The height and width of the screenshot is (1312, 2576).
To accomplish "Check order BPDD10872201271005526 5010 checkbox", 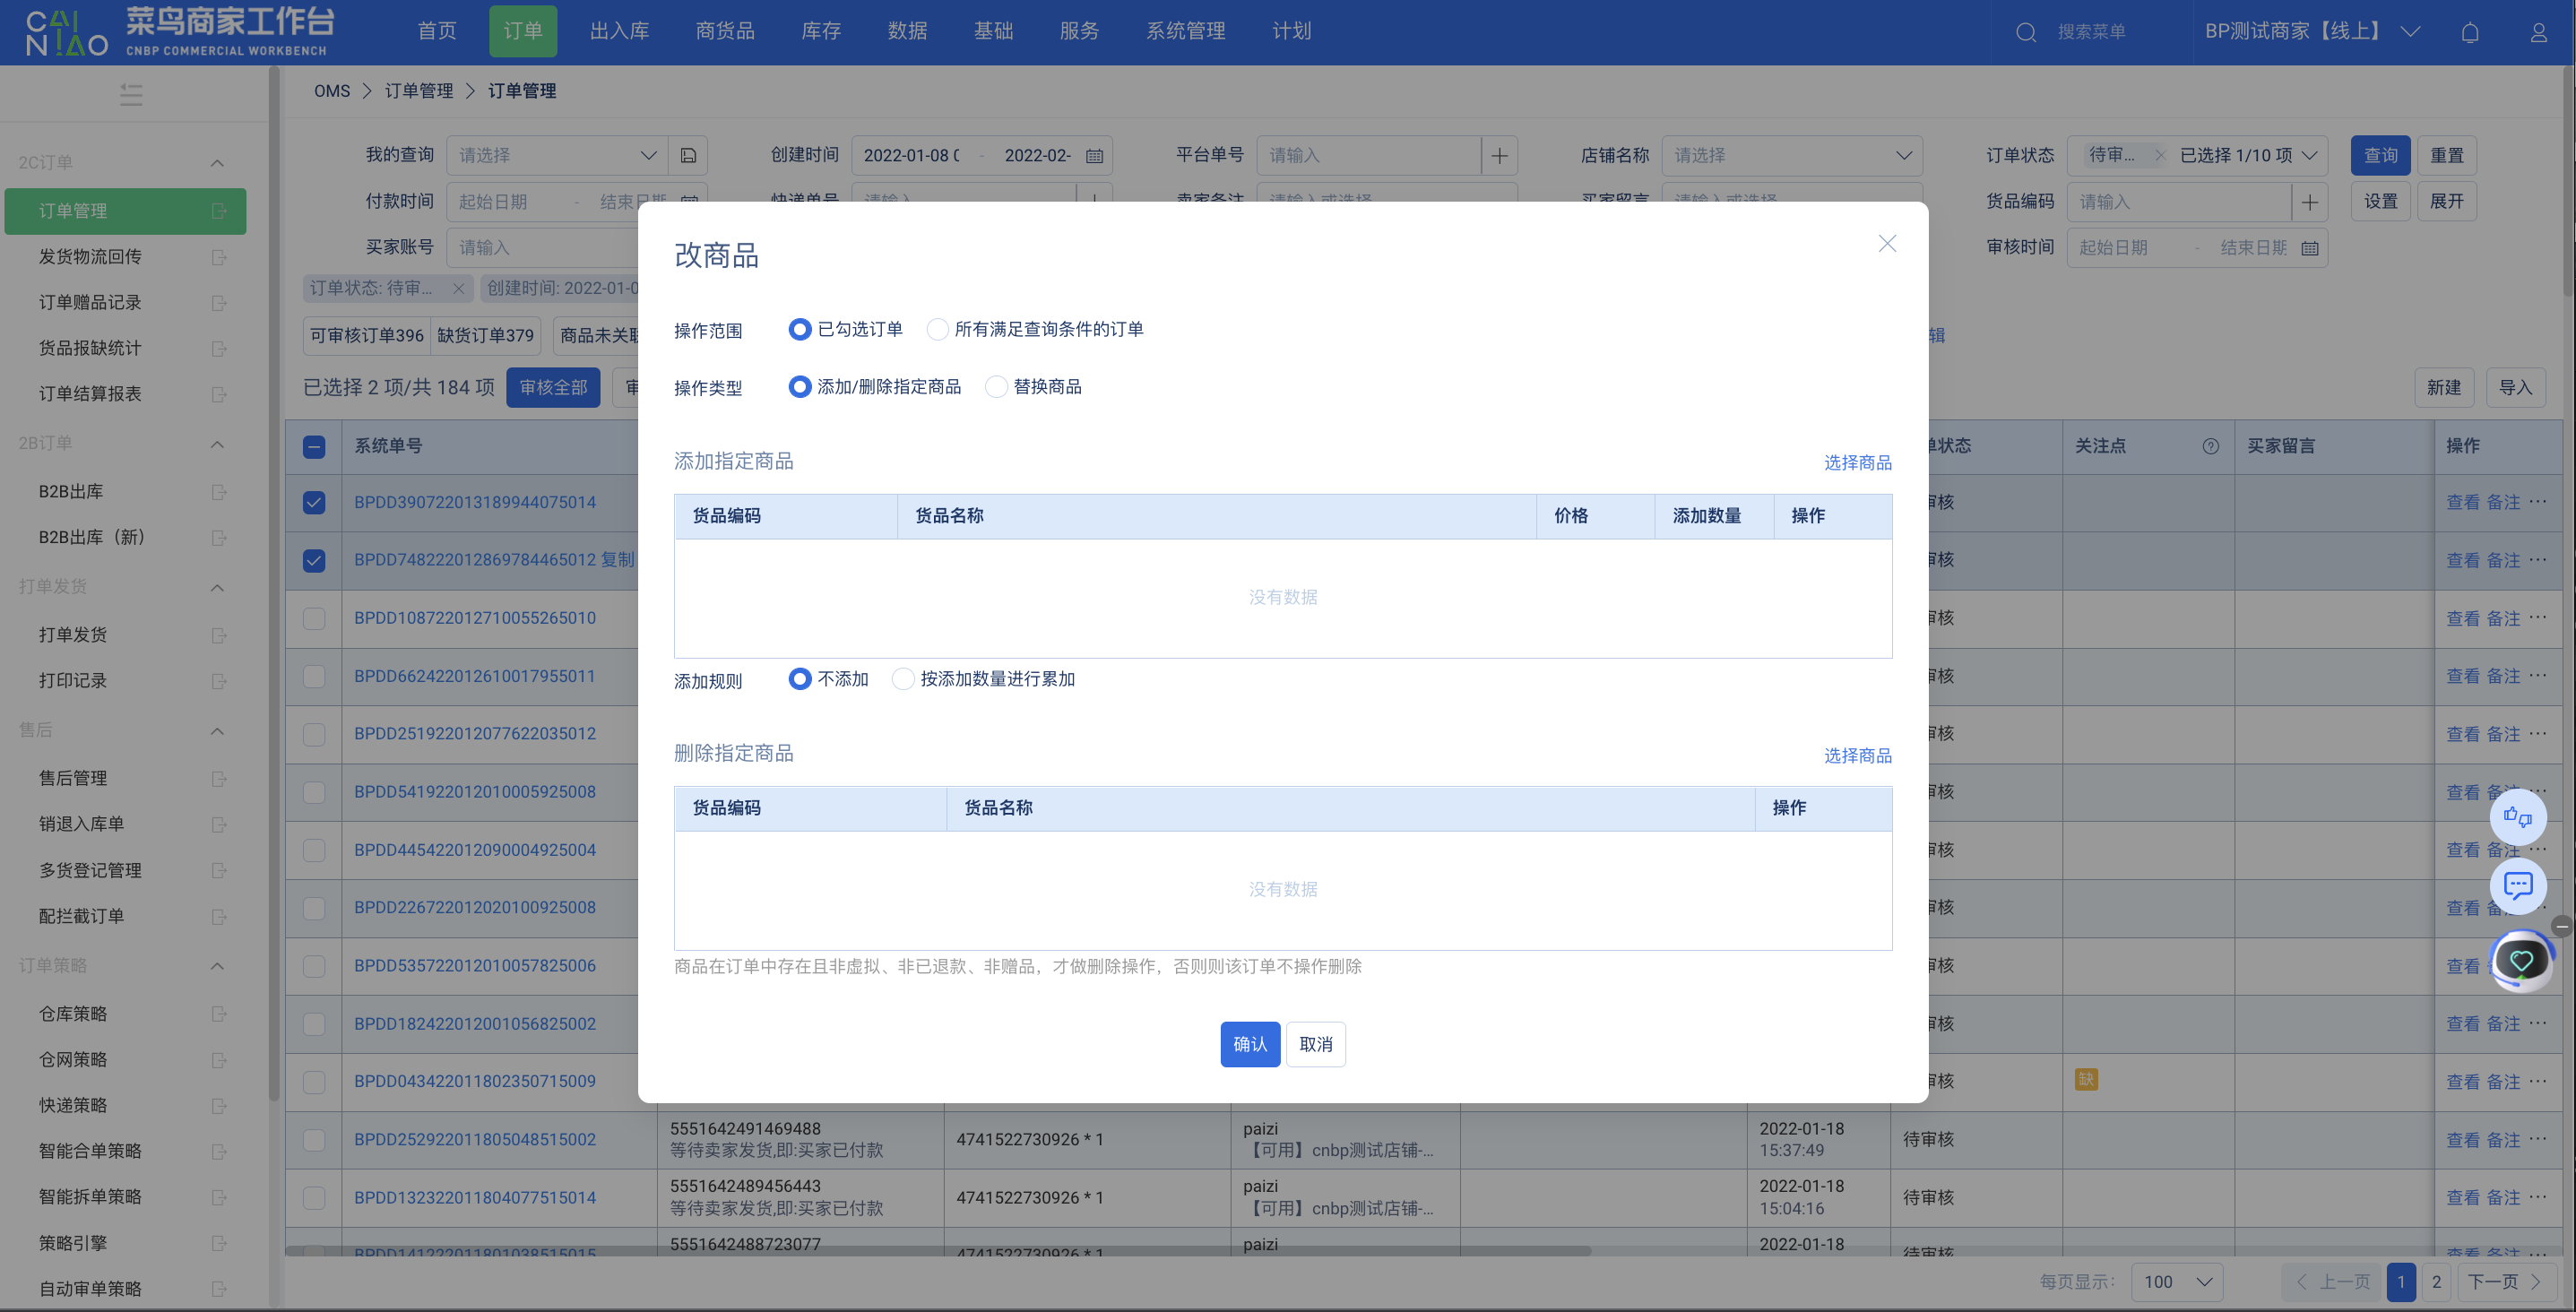I will 314,618.
